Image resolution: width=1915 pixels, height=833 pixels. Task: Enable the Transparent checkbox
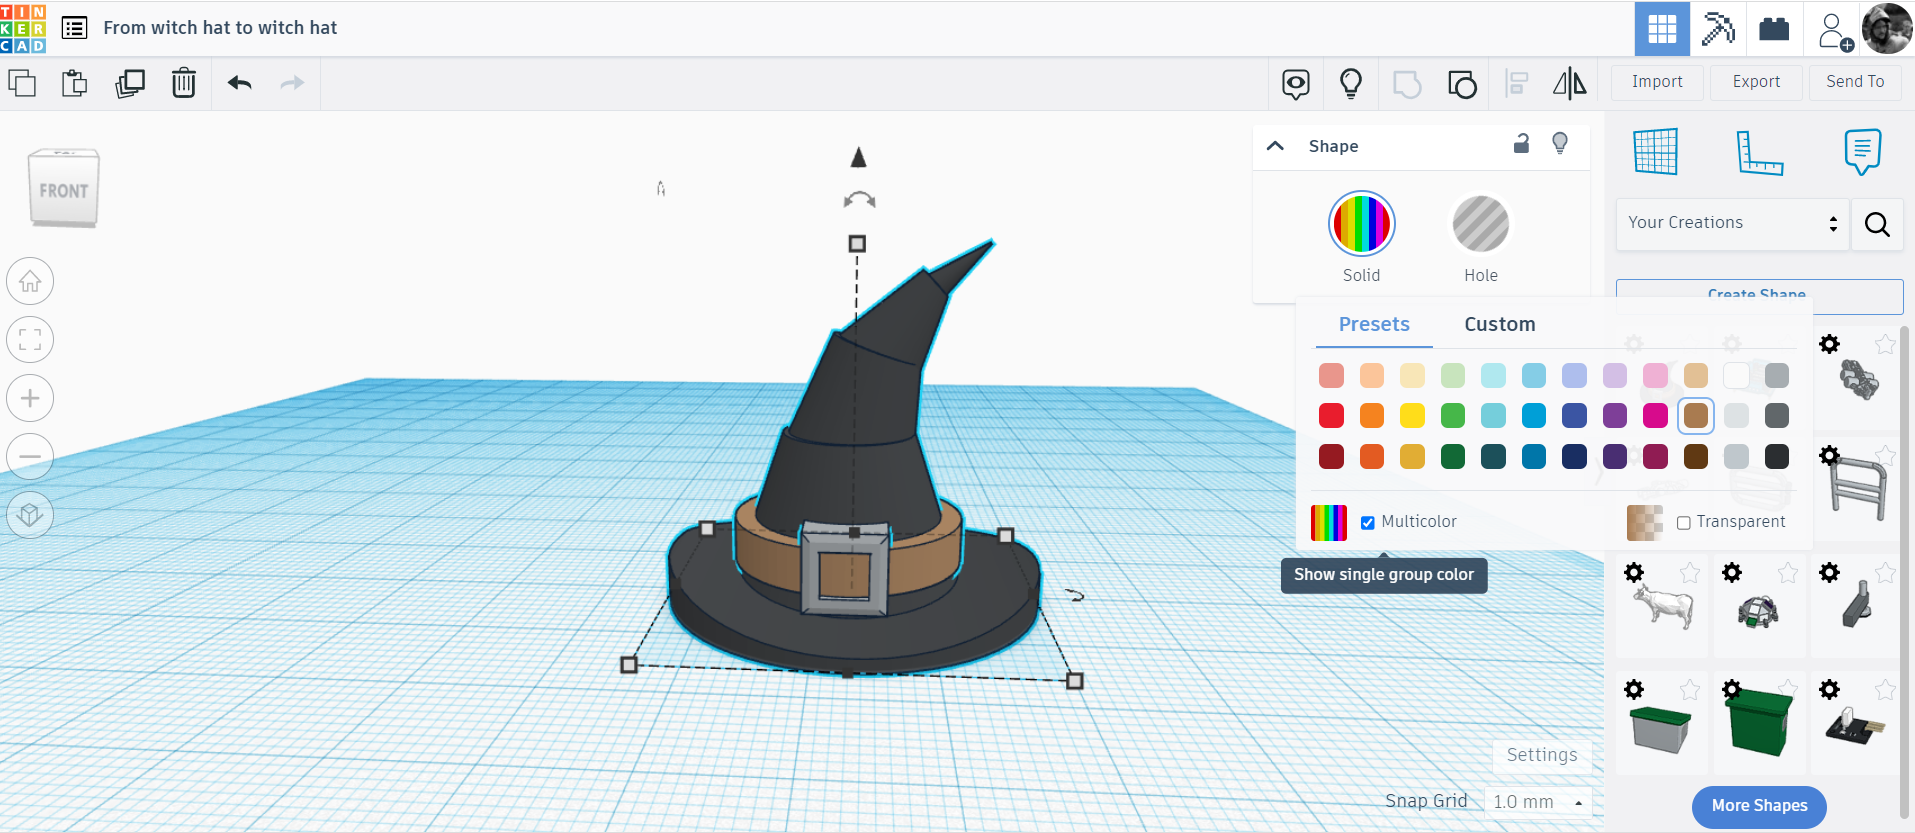tap(1684, 523)
